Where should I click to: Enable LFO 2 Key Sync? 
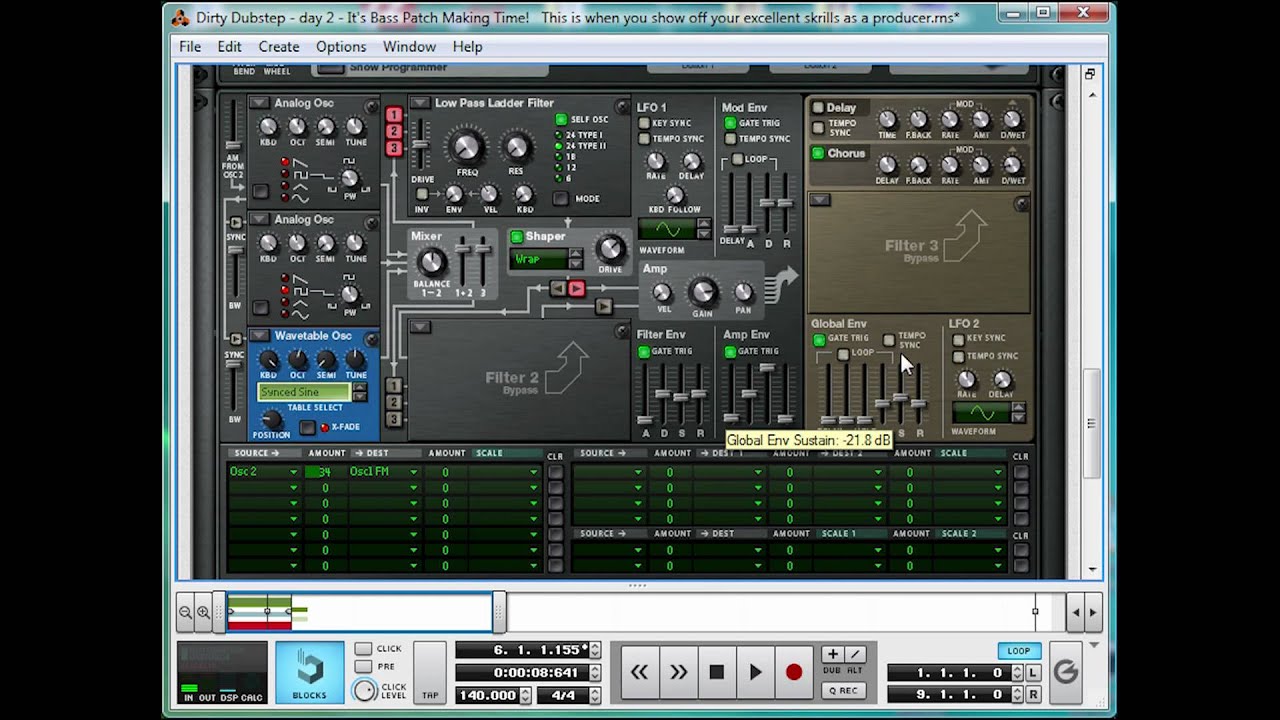959,339
